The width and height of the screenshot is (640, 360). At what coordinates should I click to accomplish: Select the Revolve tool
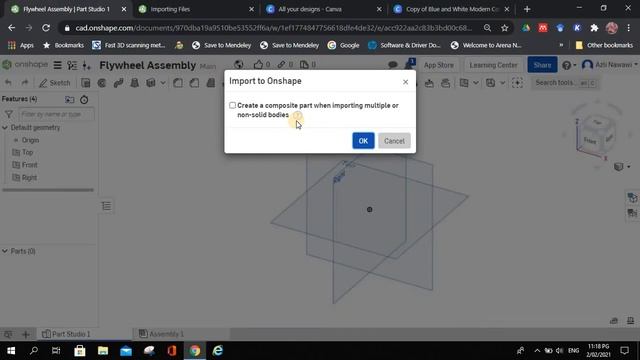[x=102, y=83]
